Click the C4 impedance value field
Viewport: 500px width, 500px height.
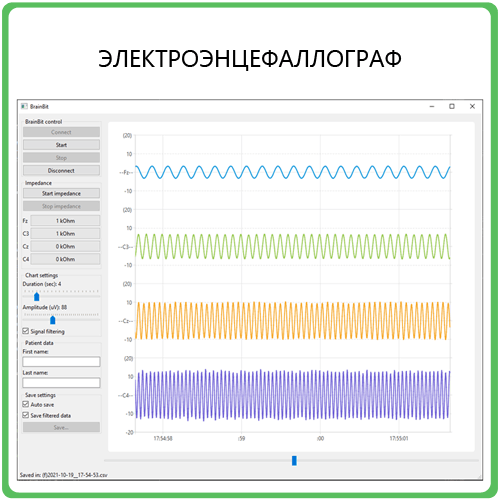tap(65, 259)
